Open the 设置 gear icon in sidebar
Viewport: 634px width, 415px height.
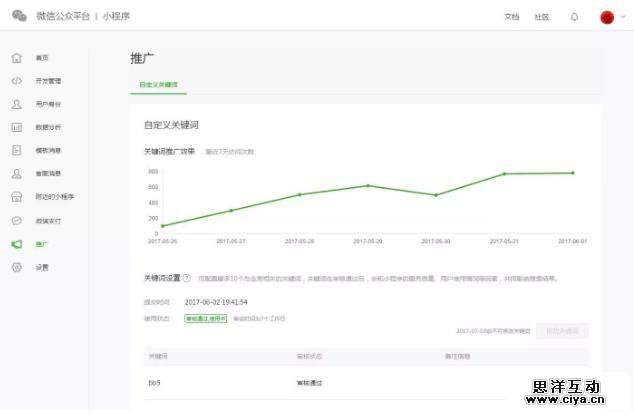pos(16,267)
